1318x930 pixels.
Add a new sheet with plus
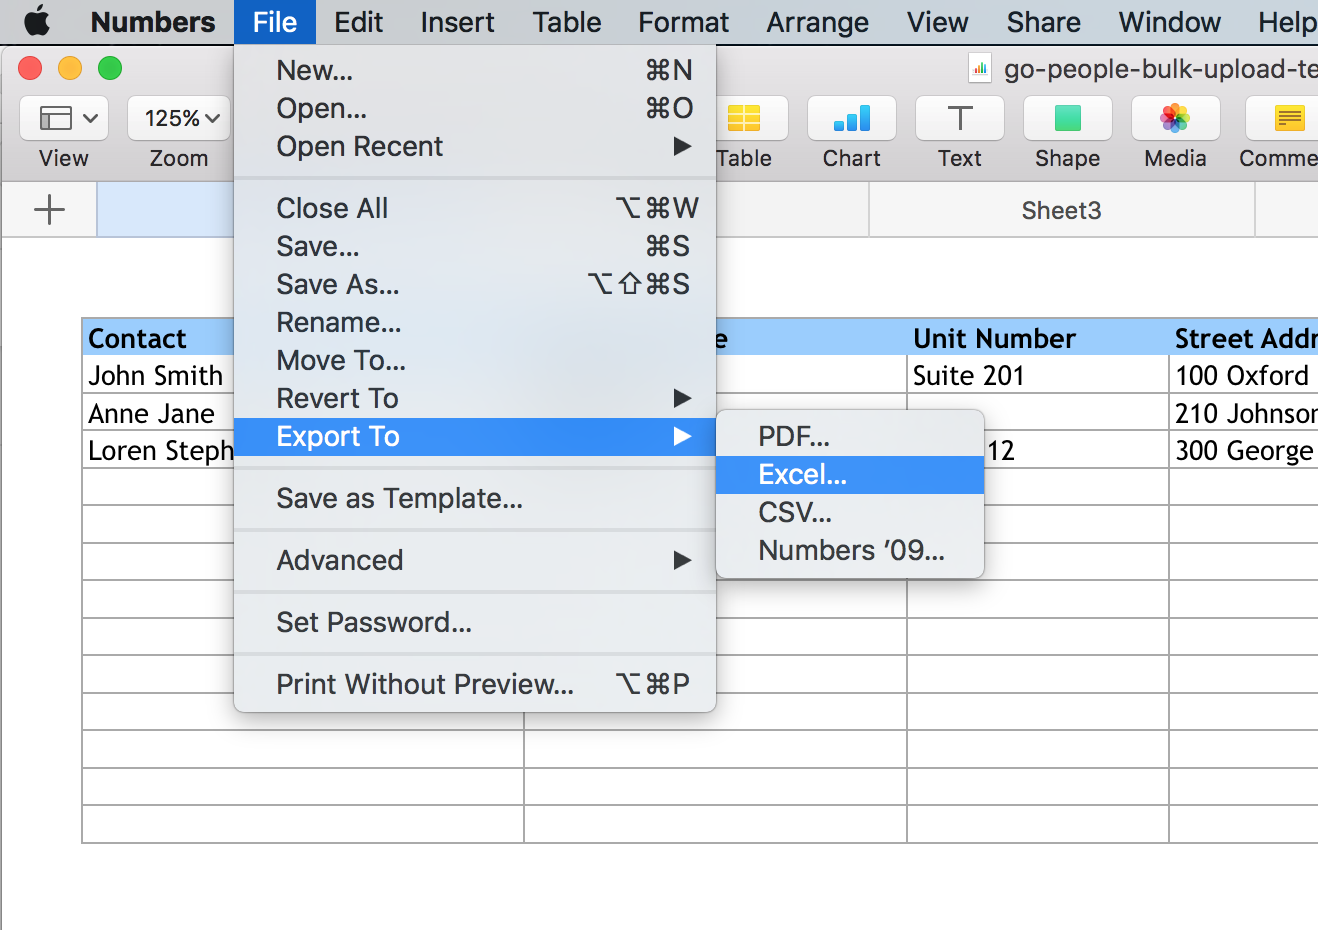coord(49,209)
